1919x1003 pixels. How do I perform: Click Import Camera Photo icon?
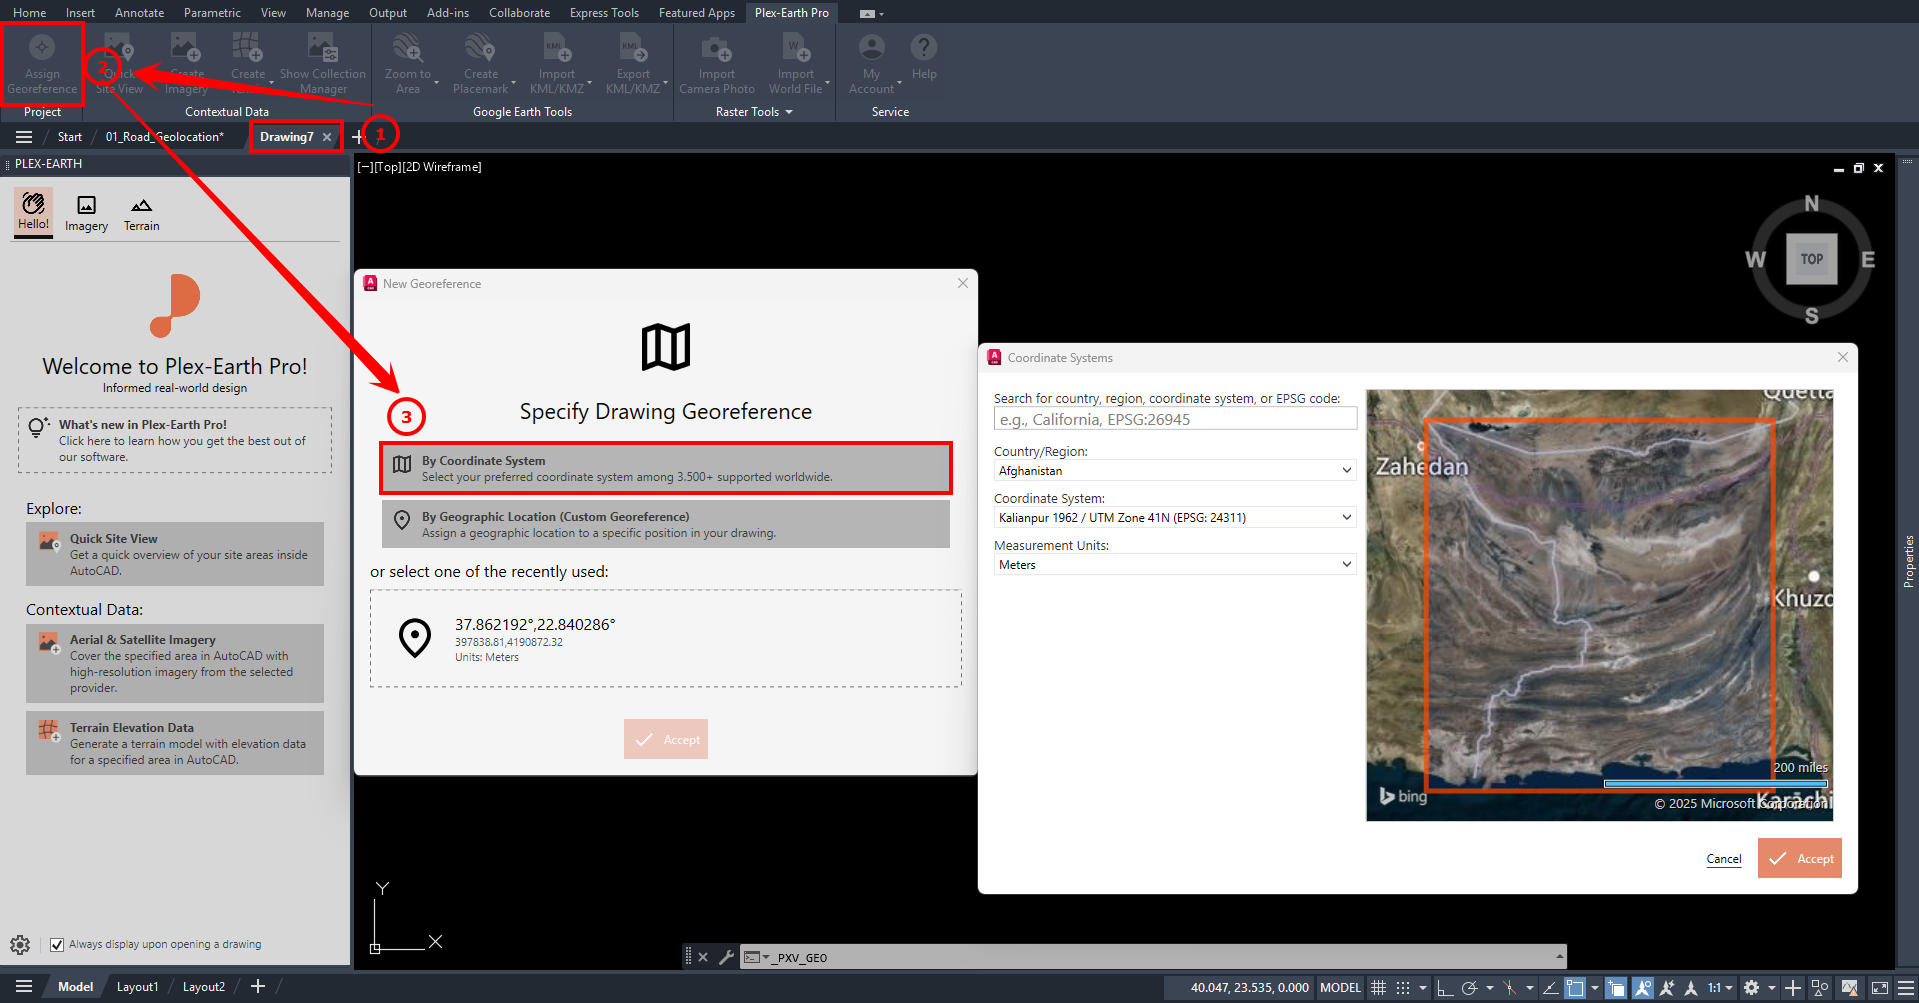coord(716,64)
